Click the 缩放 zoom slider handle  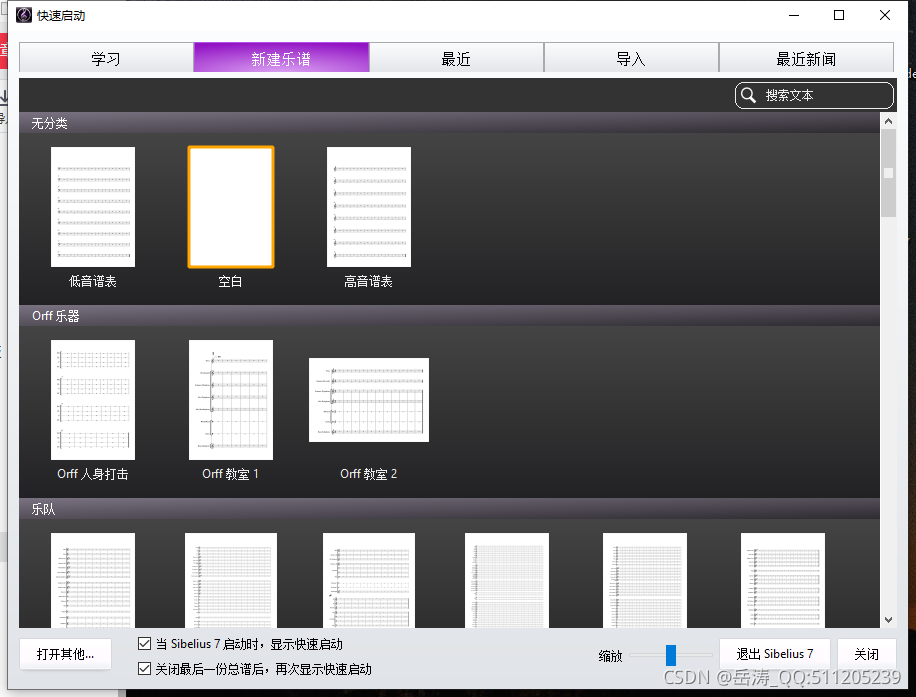[671, 655]
